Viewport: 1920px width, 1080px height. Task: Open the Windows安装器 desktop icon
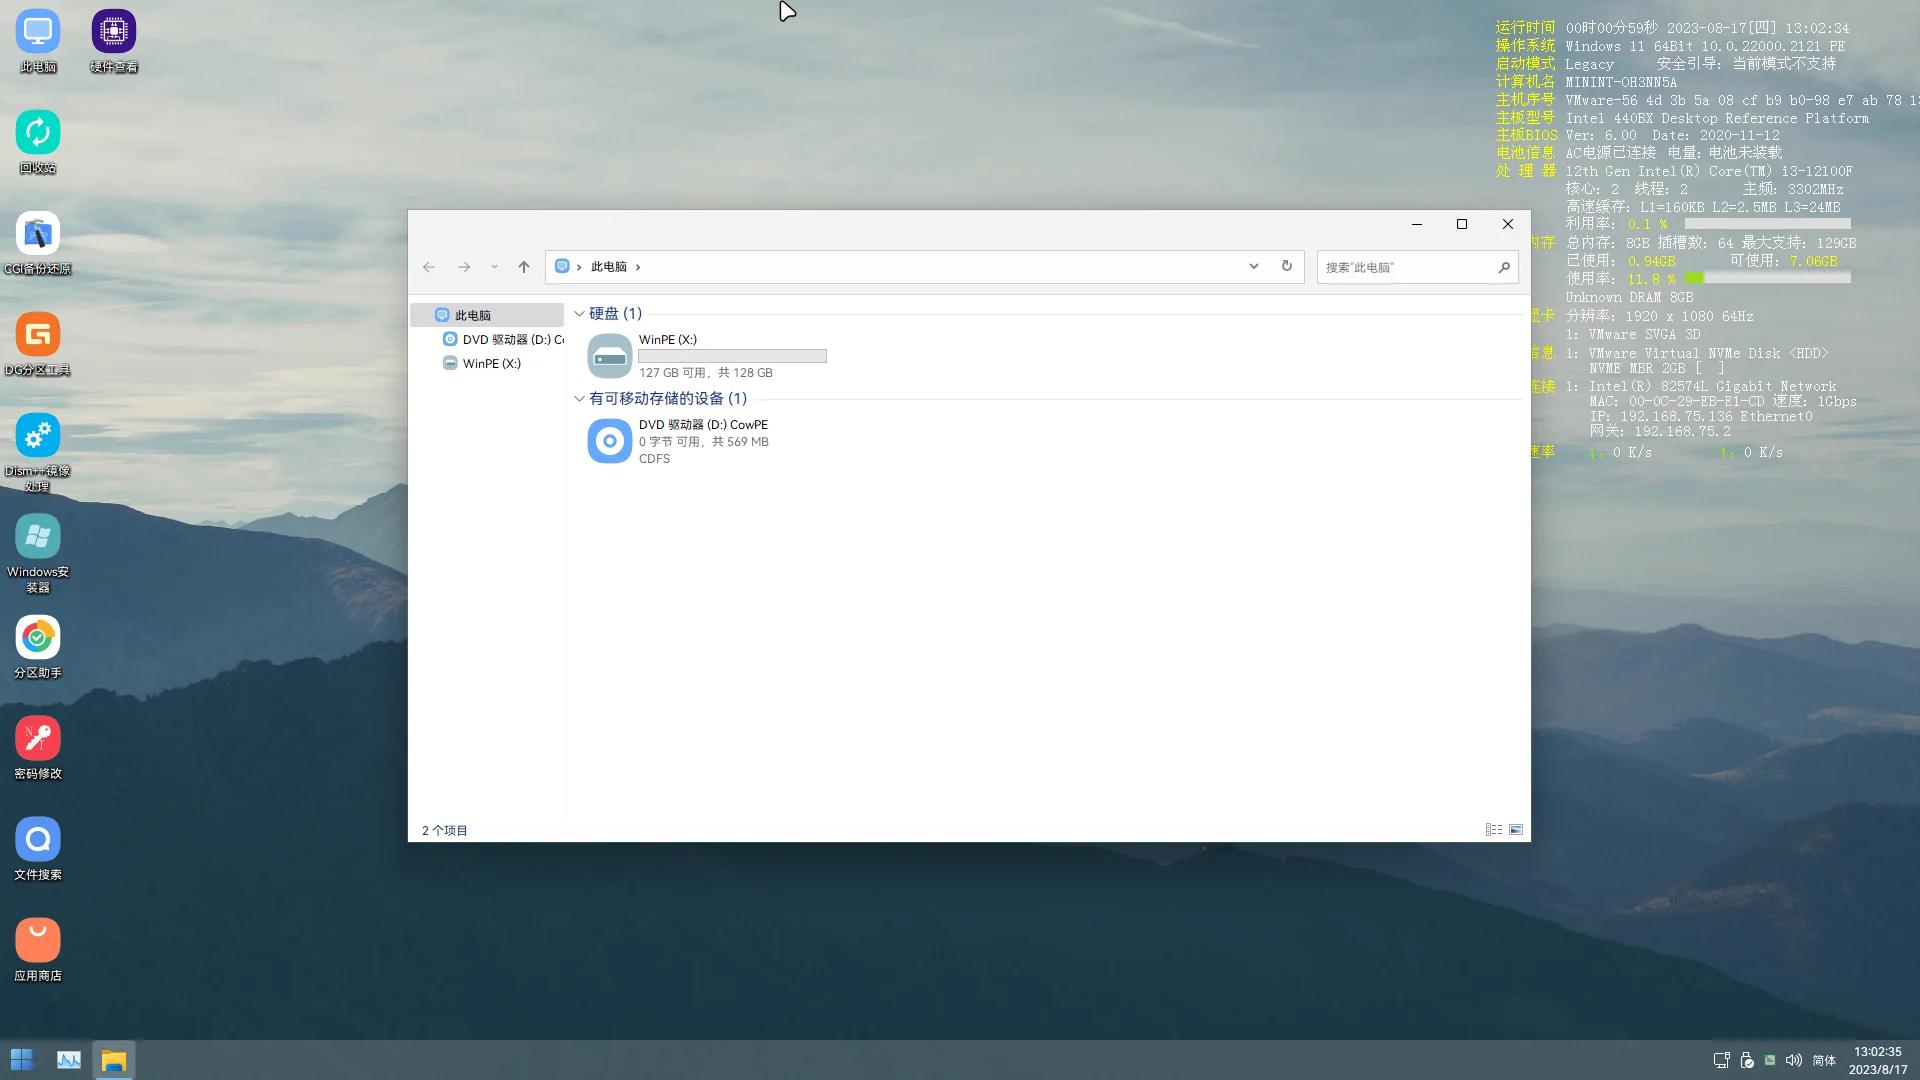pyautogui.click(x=38, y=537)
